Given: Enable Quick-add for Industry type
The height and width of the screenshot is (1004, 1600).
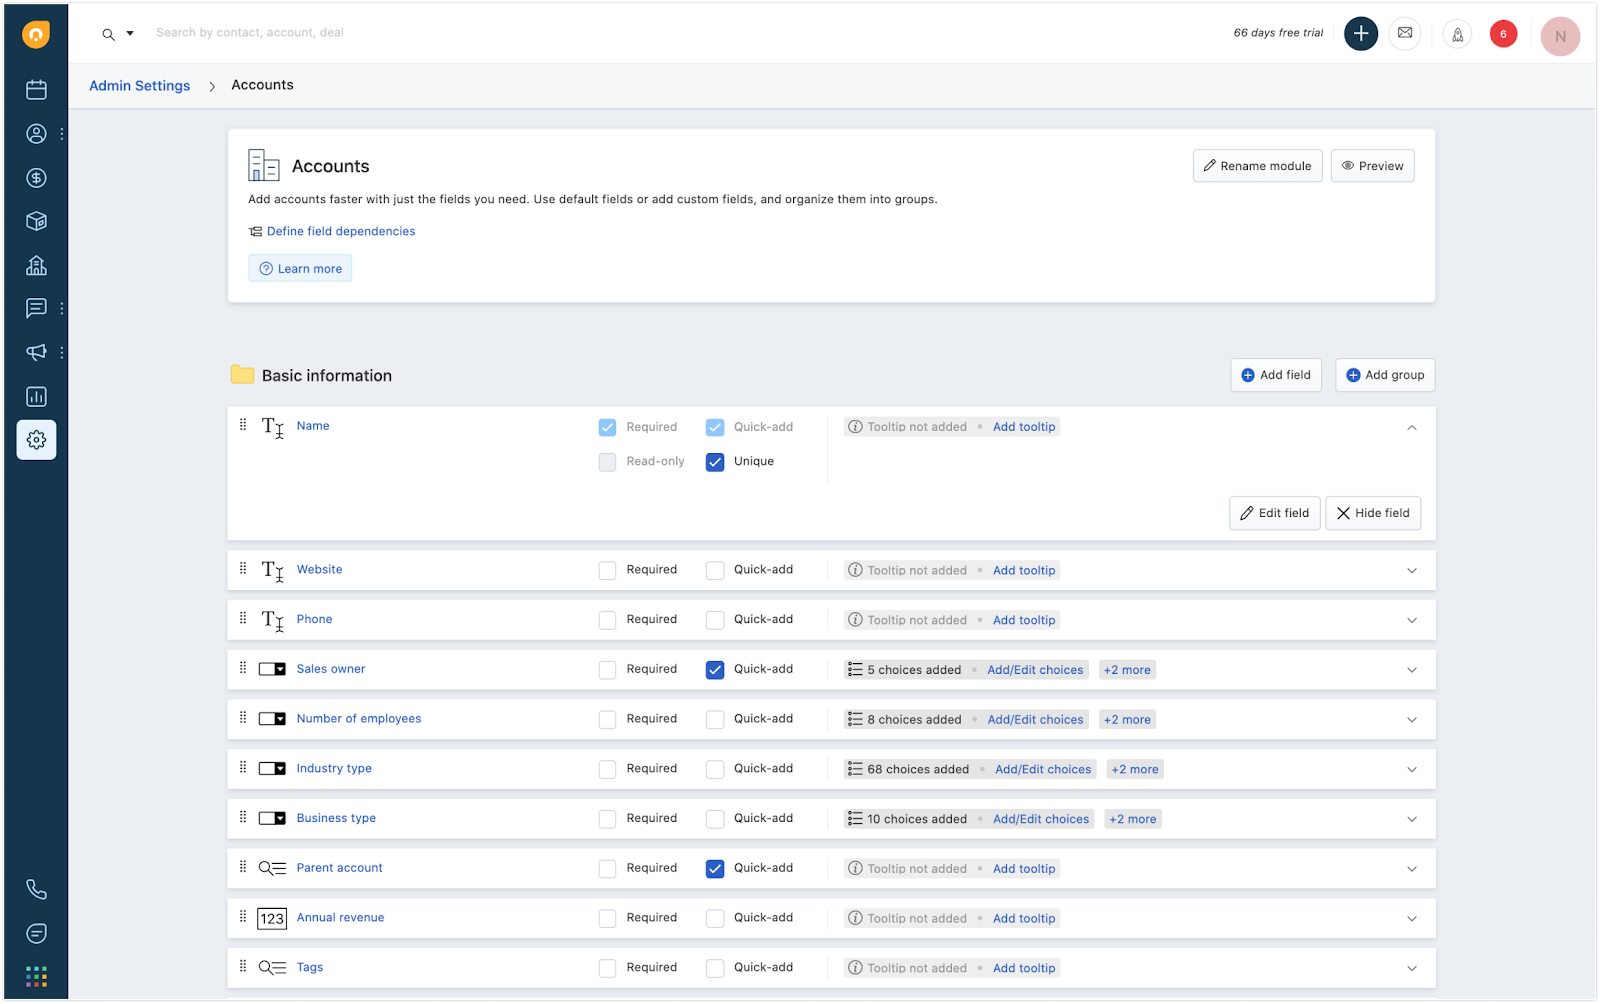Looking at the screenshot, I should pos(715,769).
